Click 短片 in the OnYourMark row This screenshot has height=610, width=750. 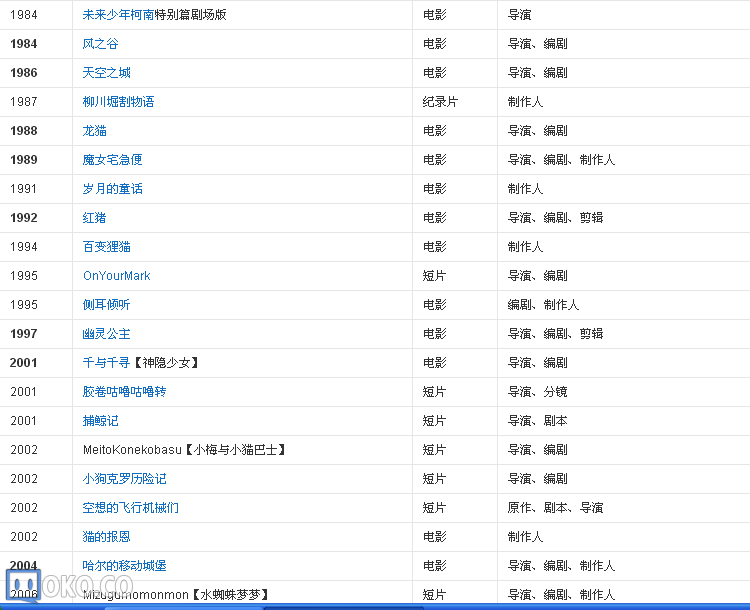(x=434, y=276)
